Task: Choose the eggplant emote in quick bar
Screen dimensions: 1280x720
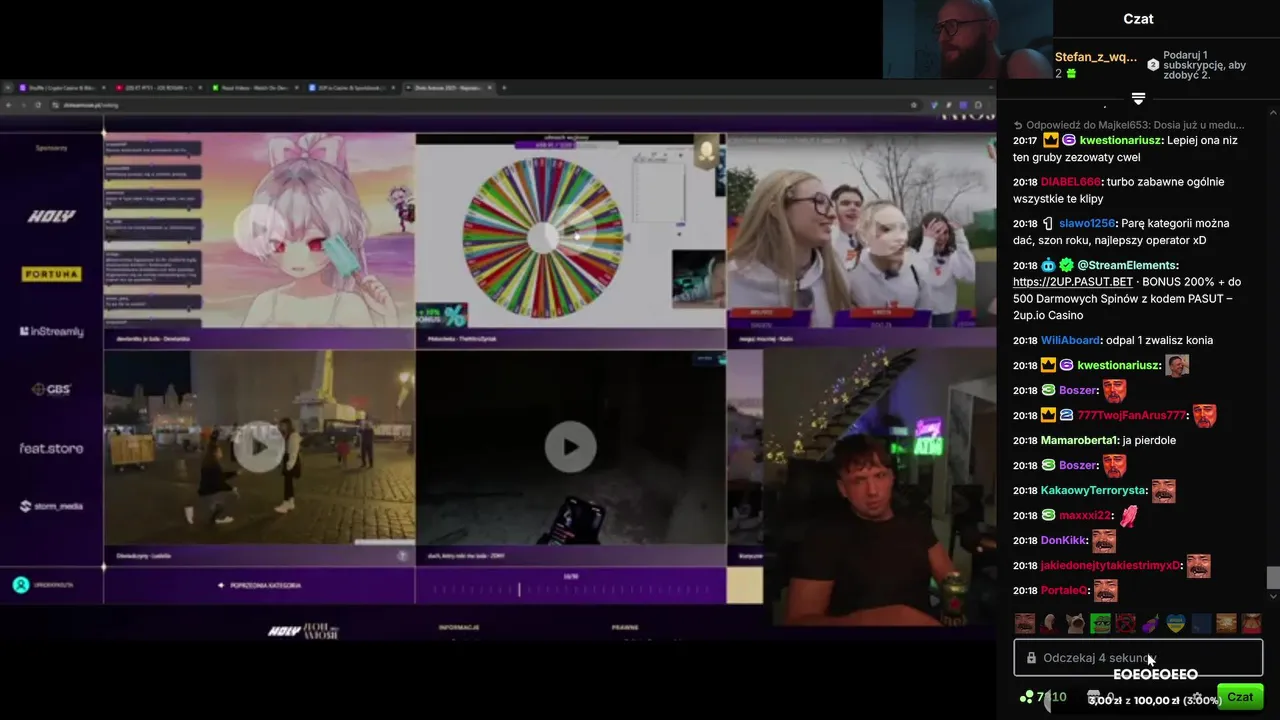Action: [1151, 624]
